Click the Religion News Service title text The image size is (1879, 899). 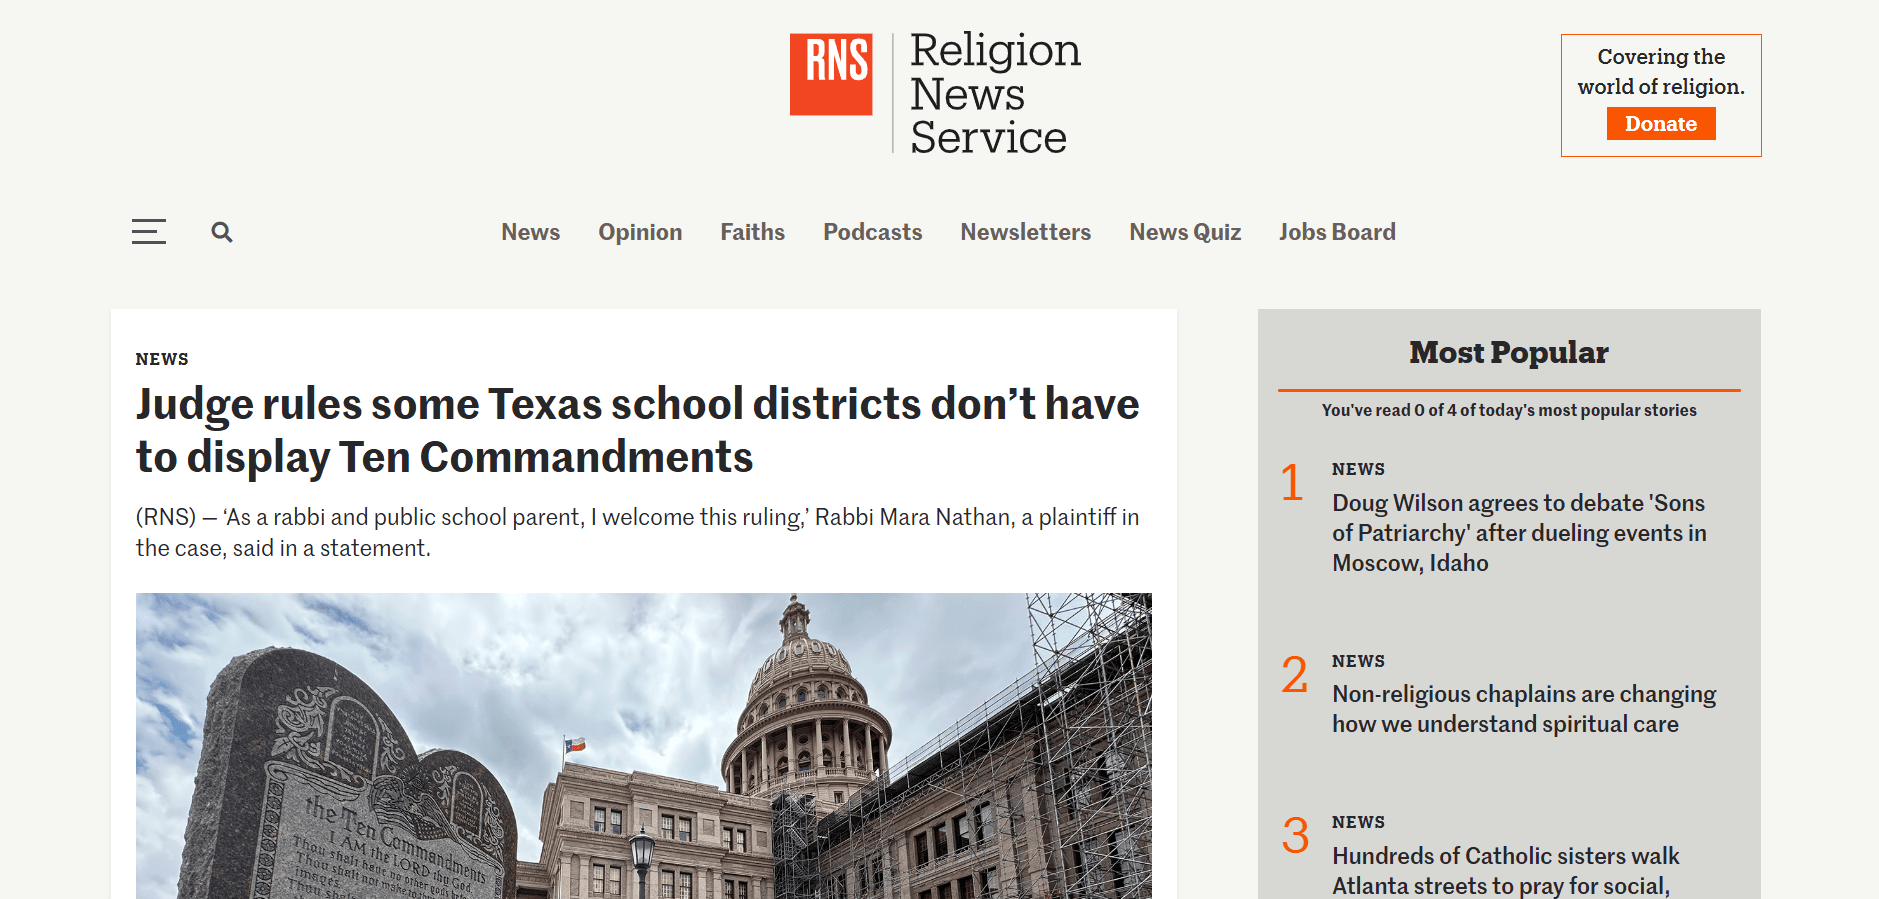tap(994, 94)
